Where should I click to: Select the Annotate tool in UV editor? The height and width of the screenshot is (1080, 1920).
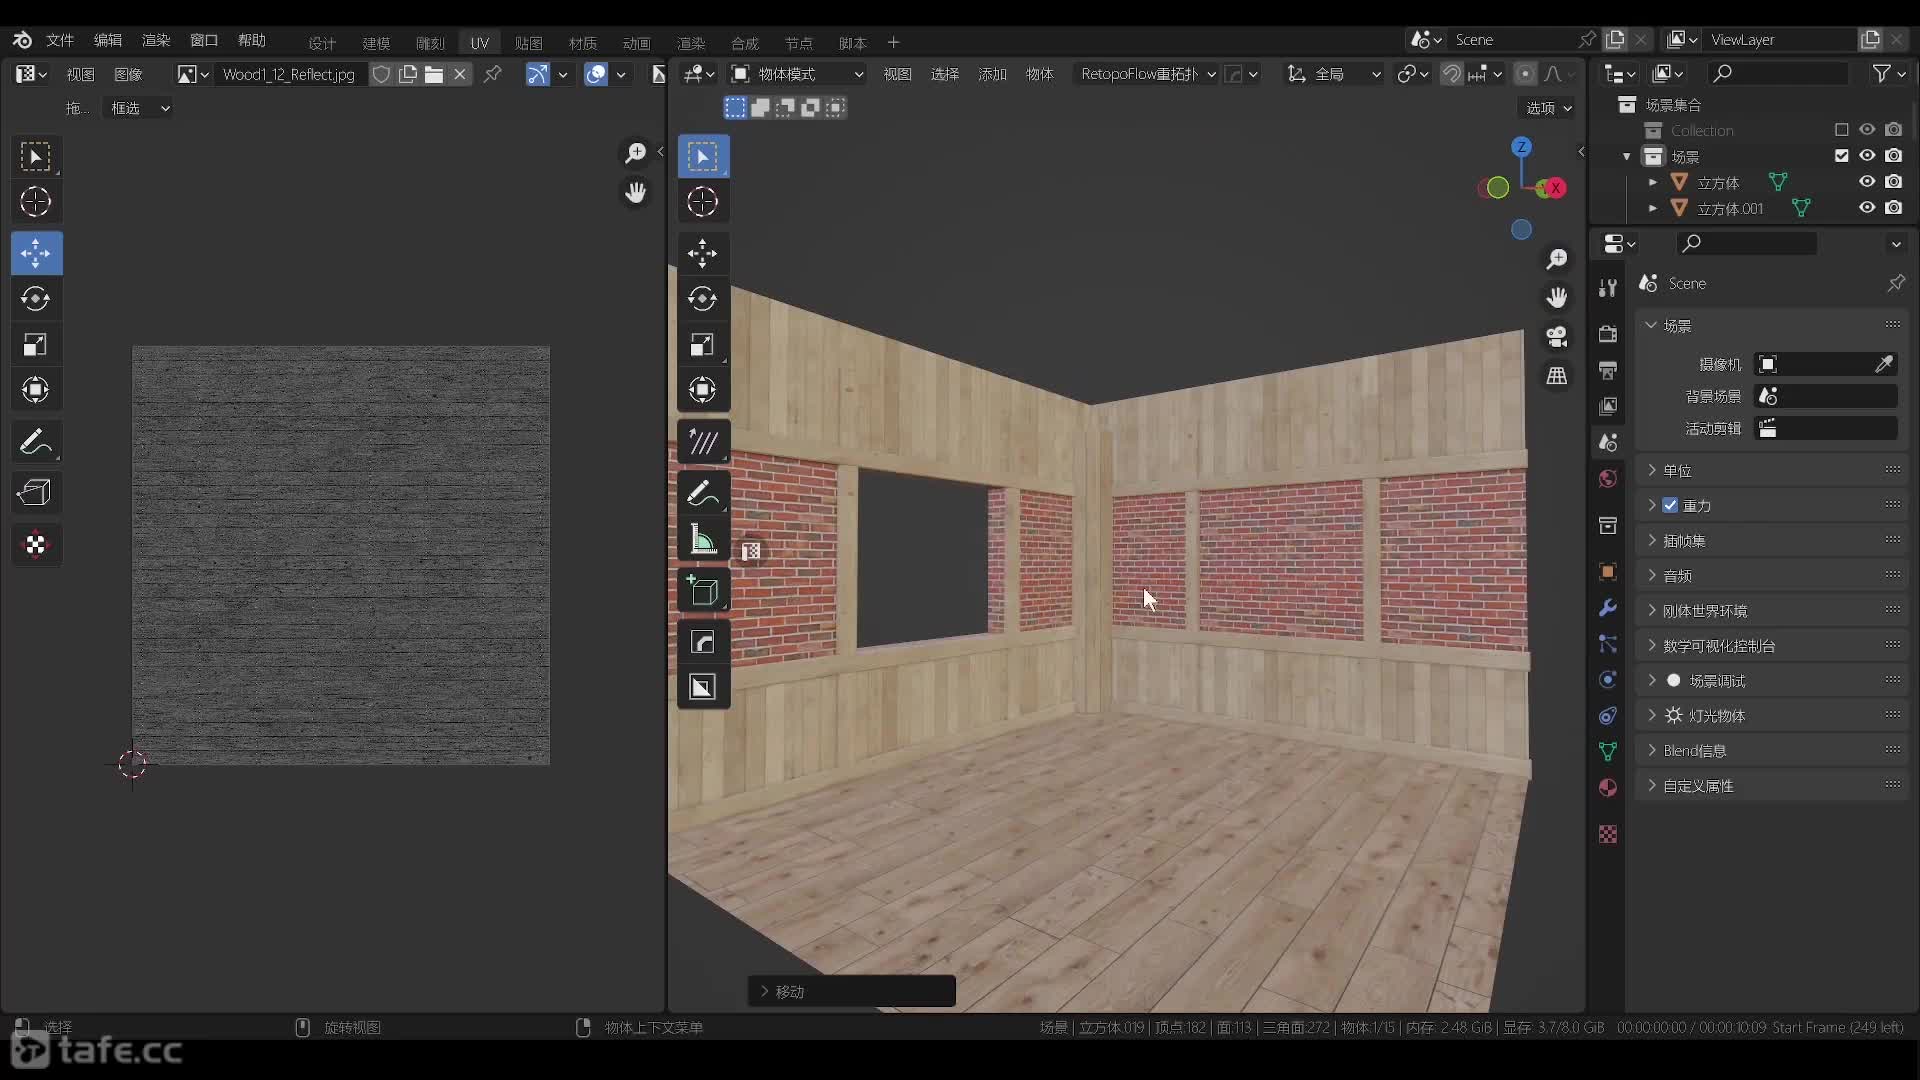36,442
